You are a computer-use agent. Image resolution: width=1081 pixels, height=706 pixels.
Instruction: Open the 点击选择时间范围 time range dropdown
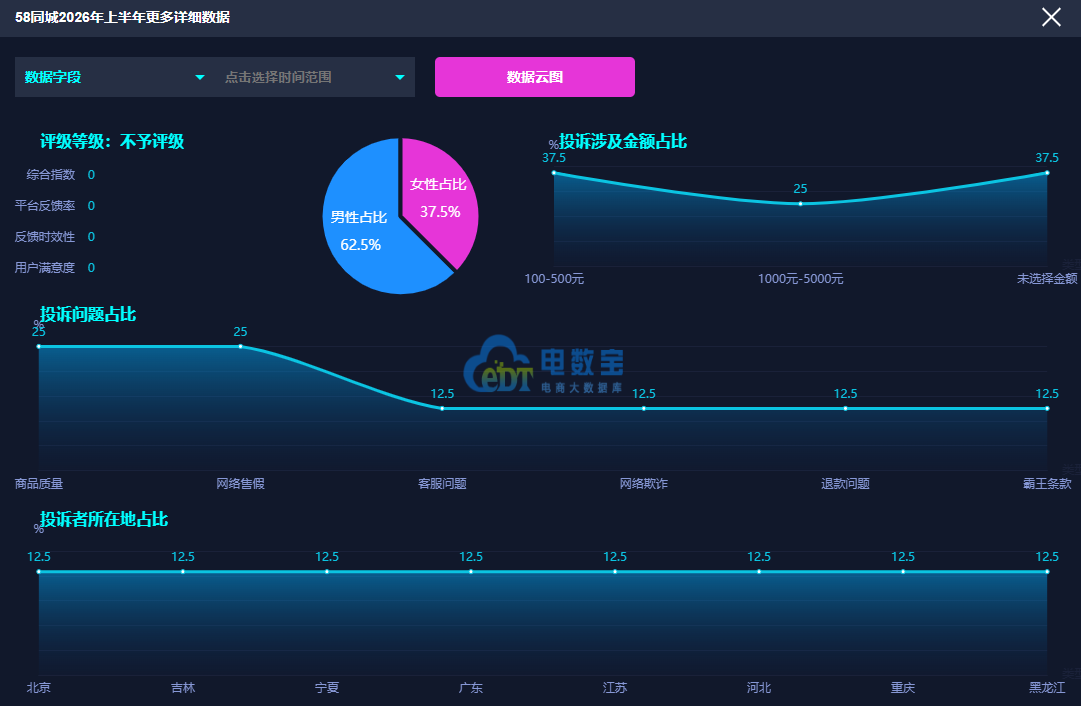click(315, 77)
